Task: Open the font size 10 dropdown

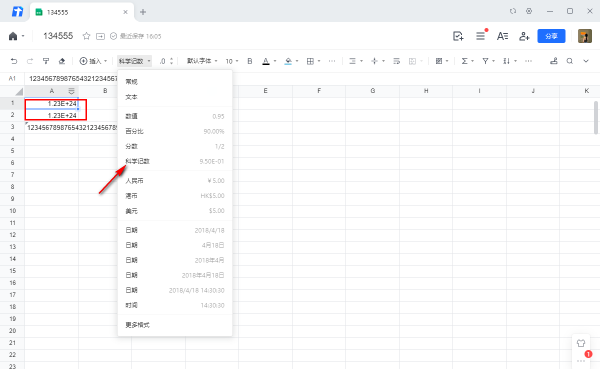Action: (x=232, y=61)
